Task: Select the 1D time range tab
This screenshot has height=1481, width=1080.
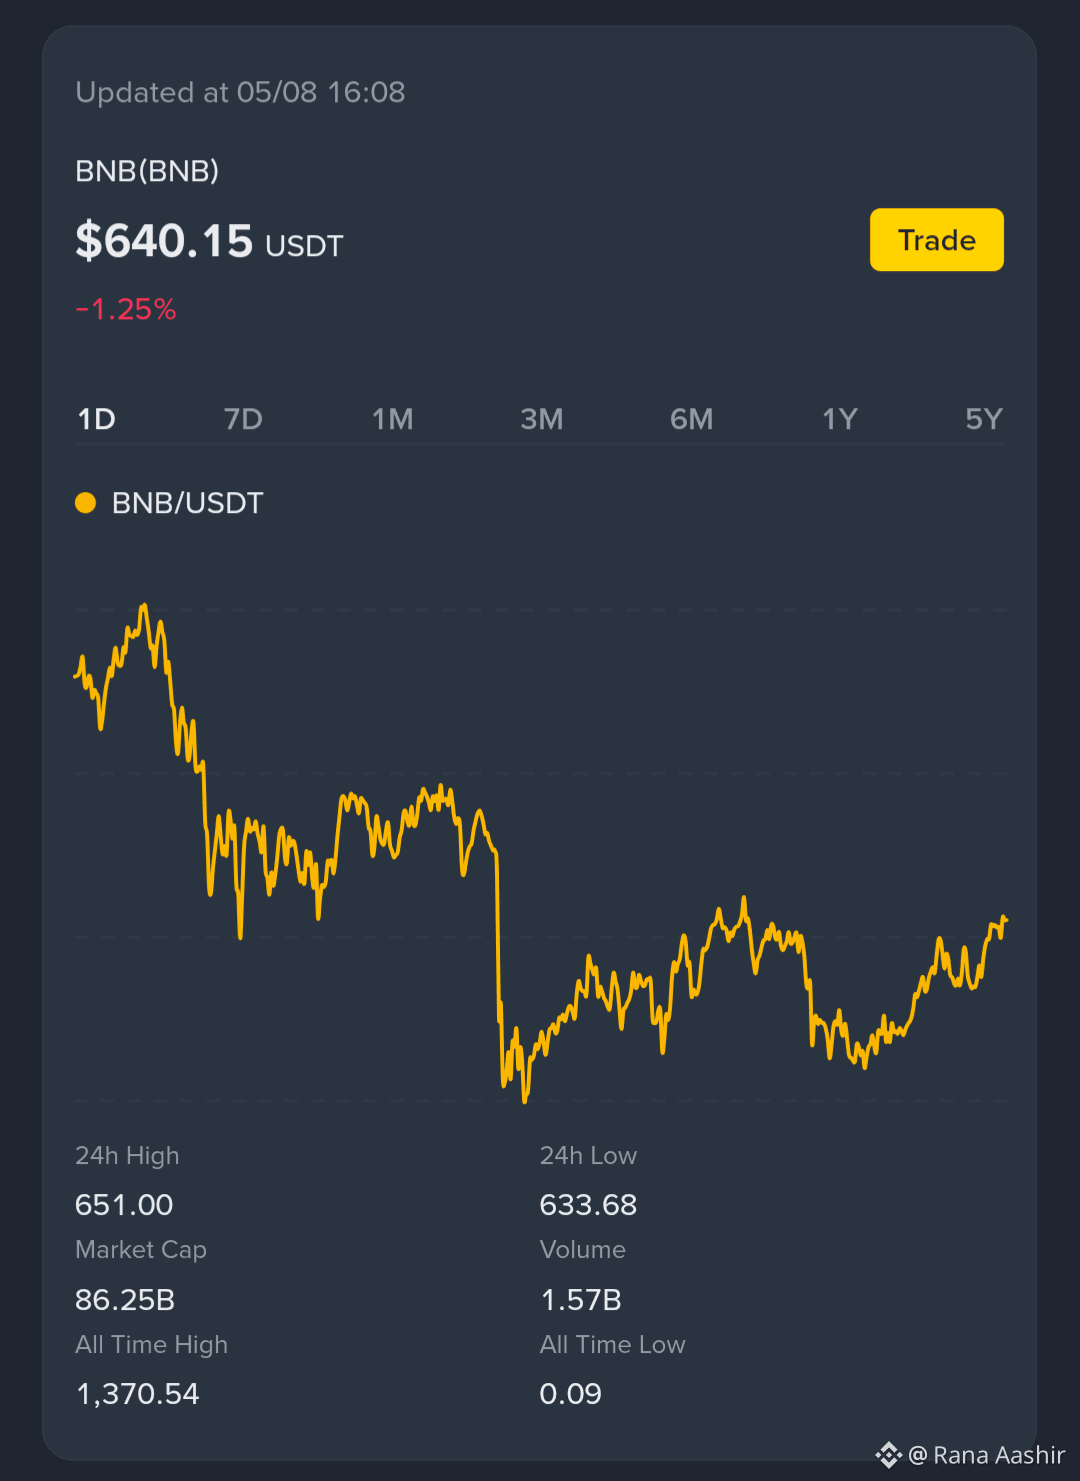Action: [x=97, y=419]
